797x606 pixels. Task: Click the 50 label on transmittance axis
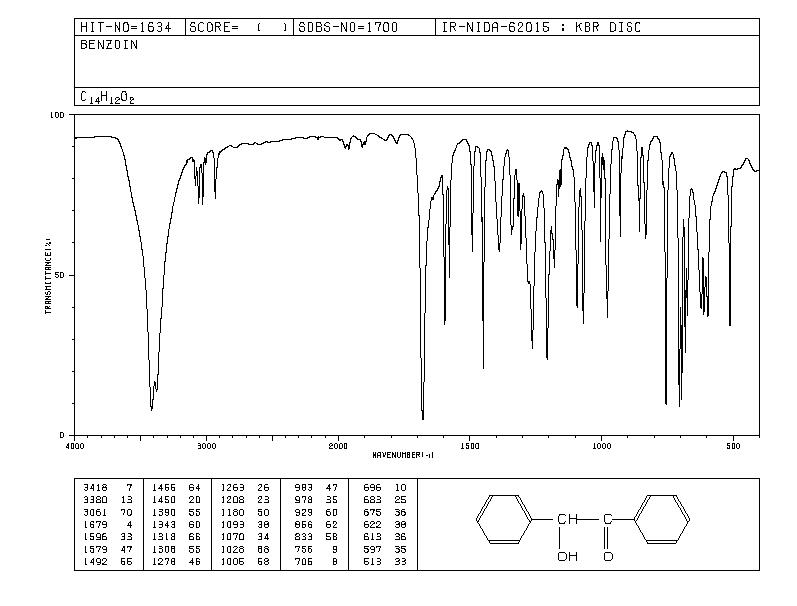click(59, 275)
